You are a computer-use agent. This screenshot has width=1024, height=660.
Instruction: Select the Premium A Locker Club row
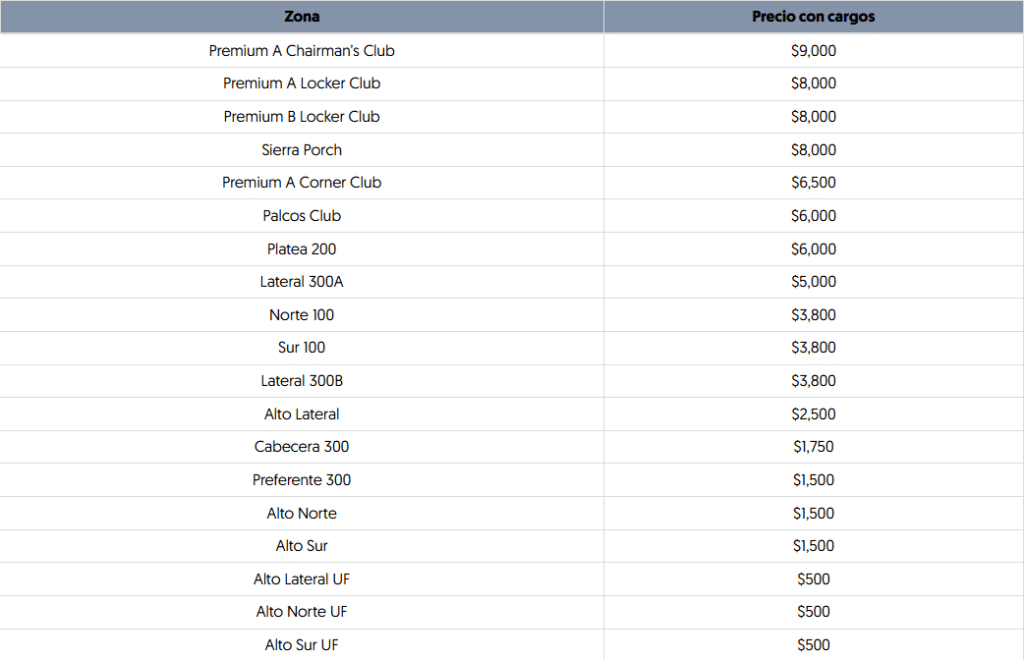(301, 83)
